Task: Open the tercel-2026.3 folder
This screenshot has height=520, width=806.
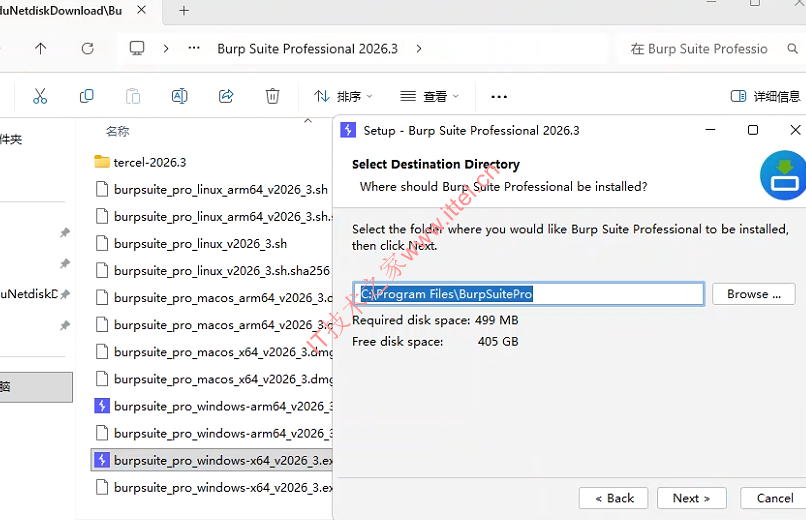Action: point(150,162)
